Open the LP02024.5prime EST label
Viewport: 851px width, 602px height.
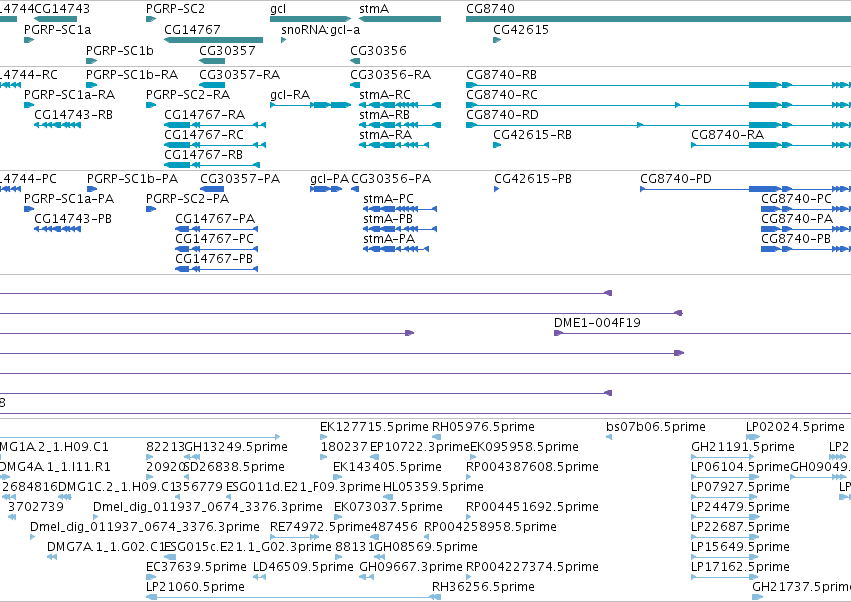(x=795, y=427)
